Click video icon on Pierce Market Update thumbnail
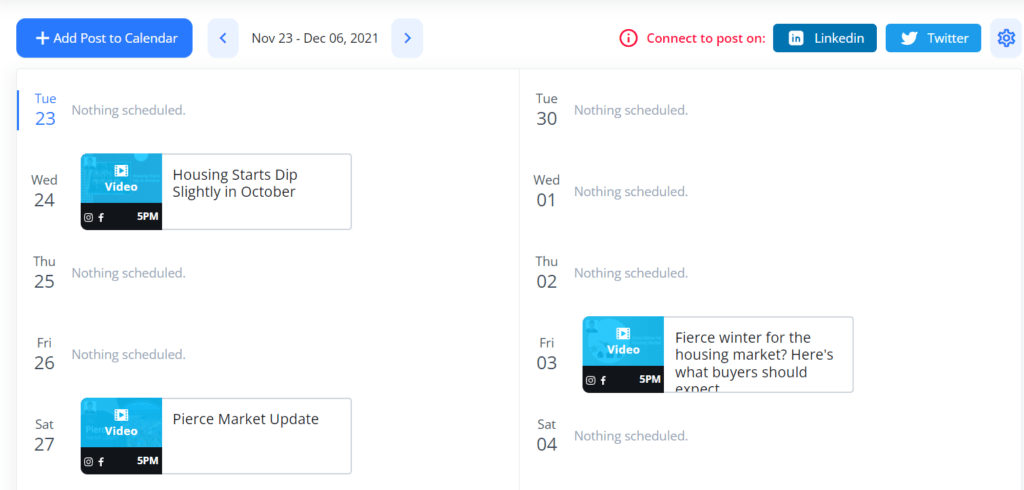The image size is (1024, 490). point(121,415)
